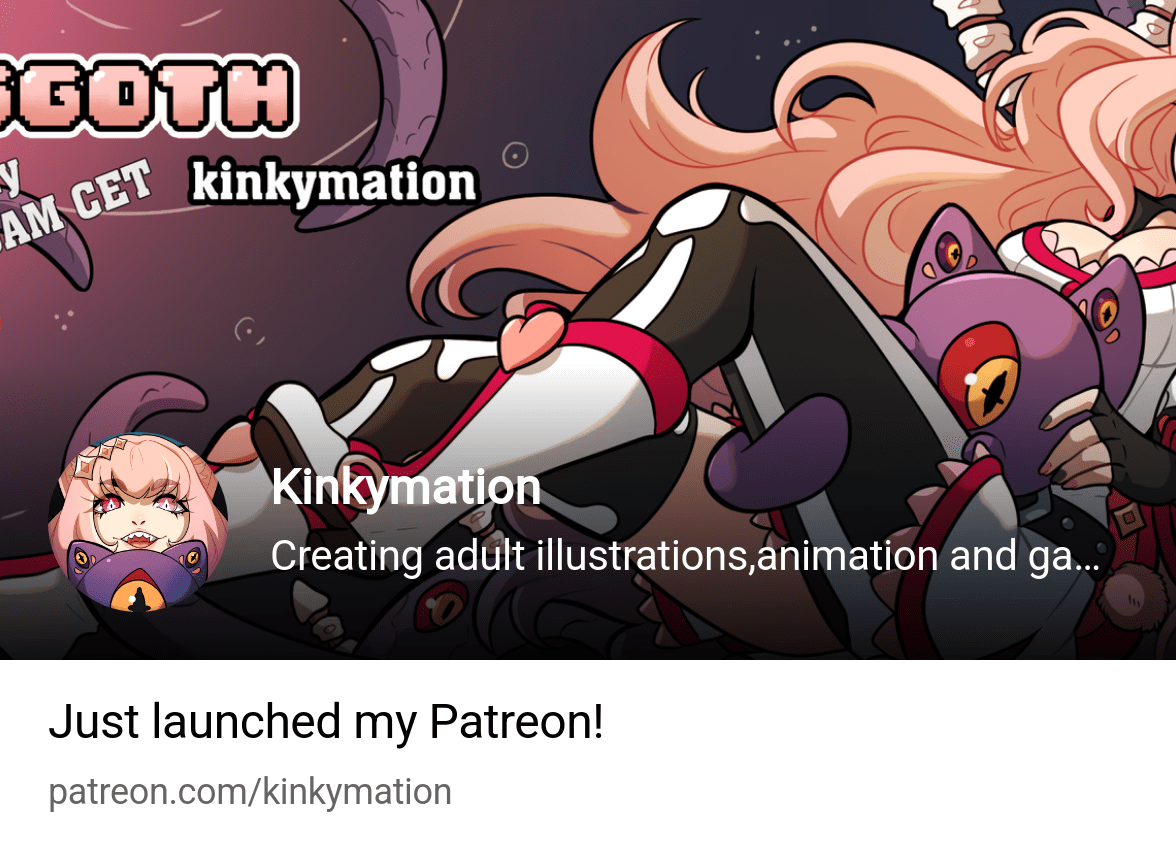Viewport: 1176px width, 852px height.
Task: Open the 'Creating adult illustrations' description text
Action: click(685, 556)
